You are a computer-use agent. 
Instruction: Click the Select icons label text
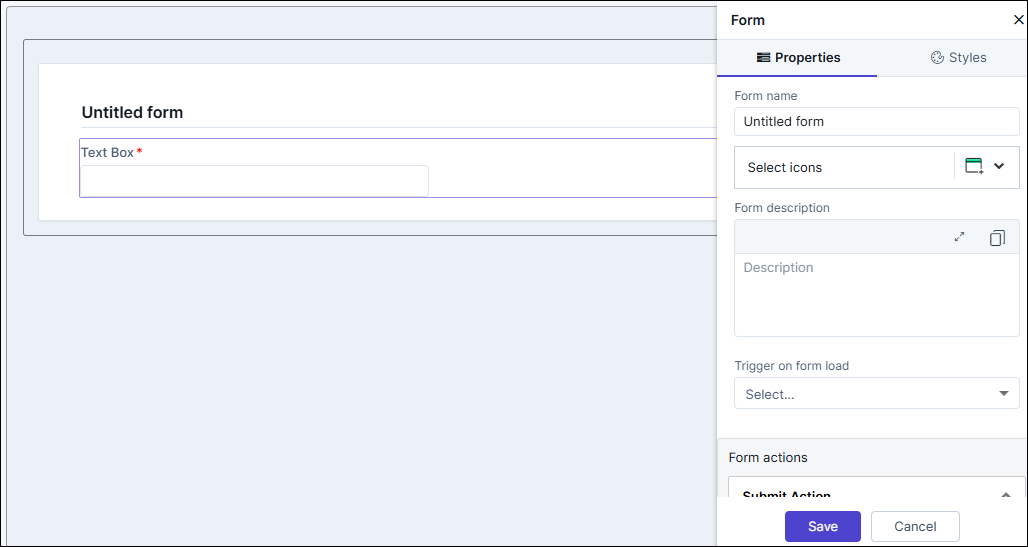pyautogui.click(x=785, y=167)
